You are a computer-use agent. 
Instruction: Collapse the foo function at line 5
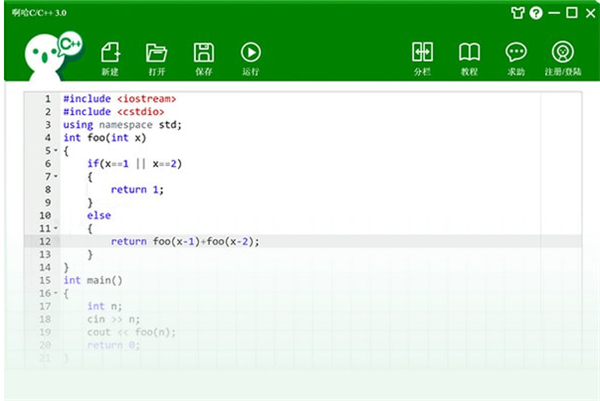[x=55, y=151]
